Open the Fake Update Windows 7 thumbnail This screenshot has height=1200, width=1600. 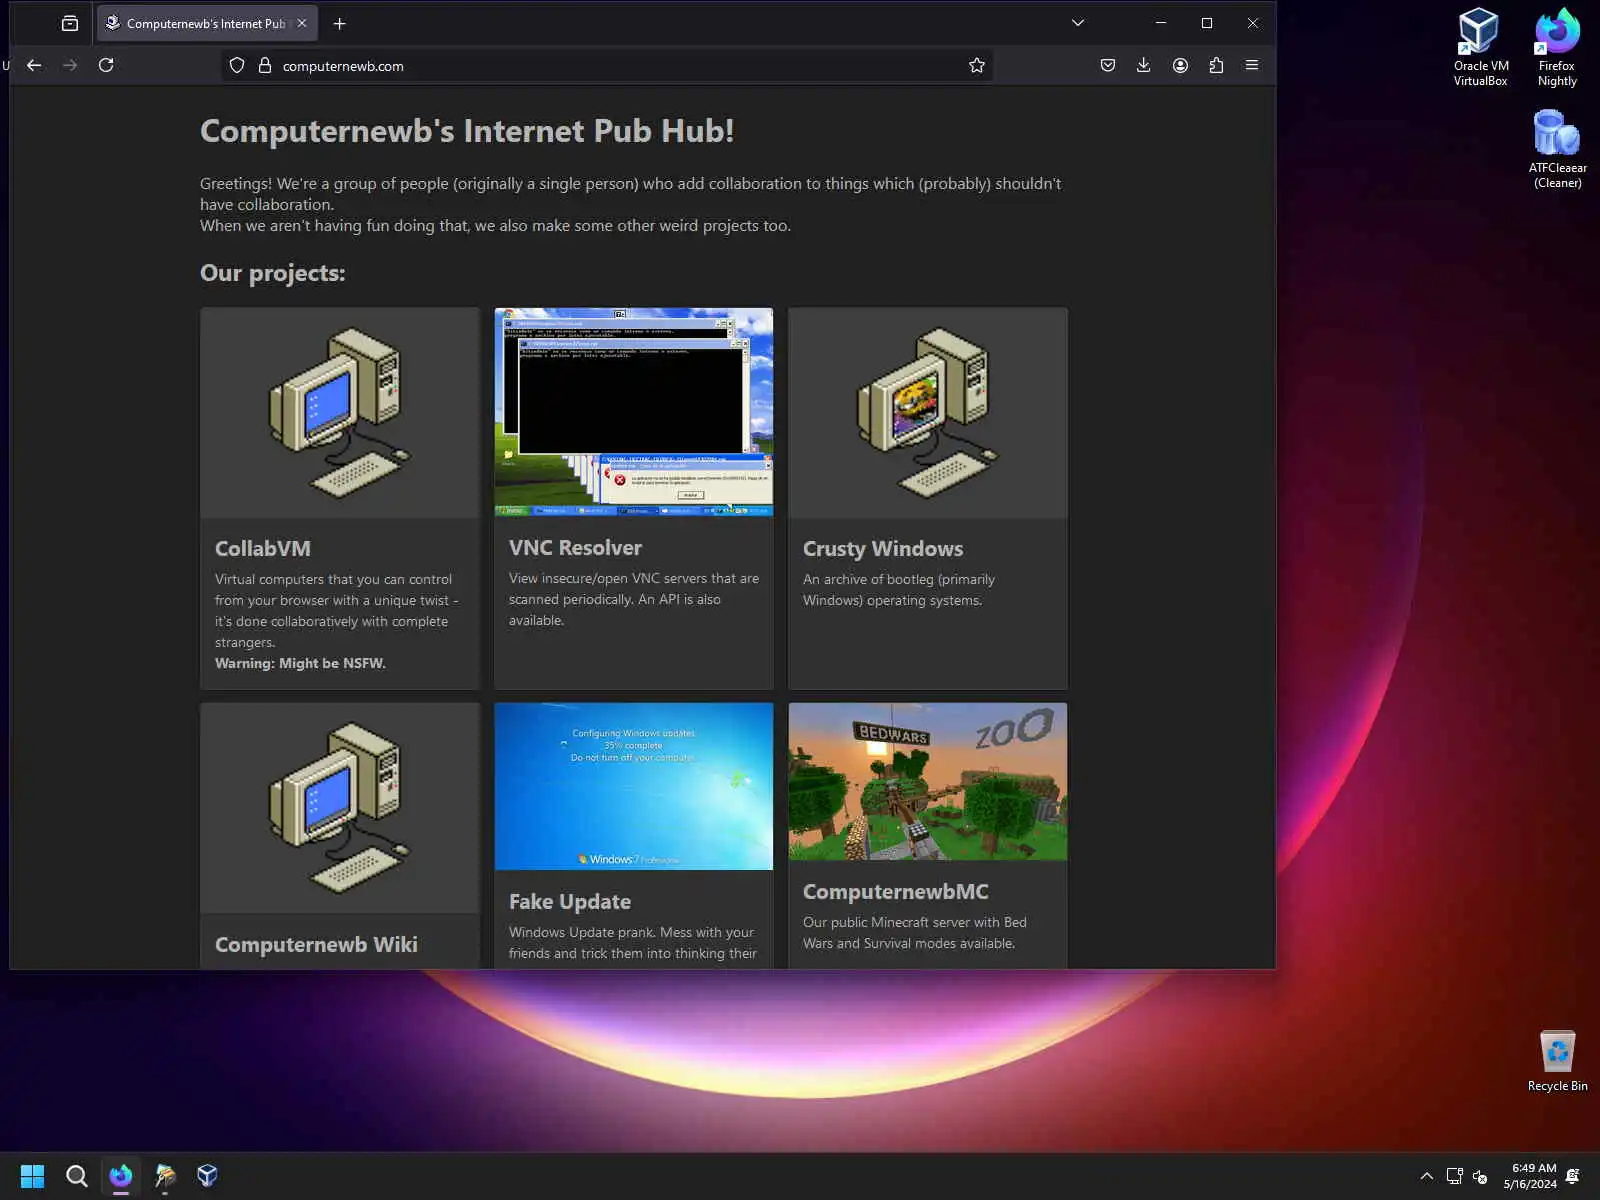click(x=634, y=786)
